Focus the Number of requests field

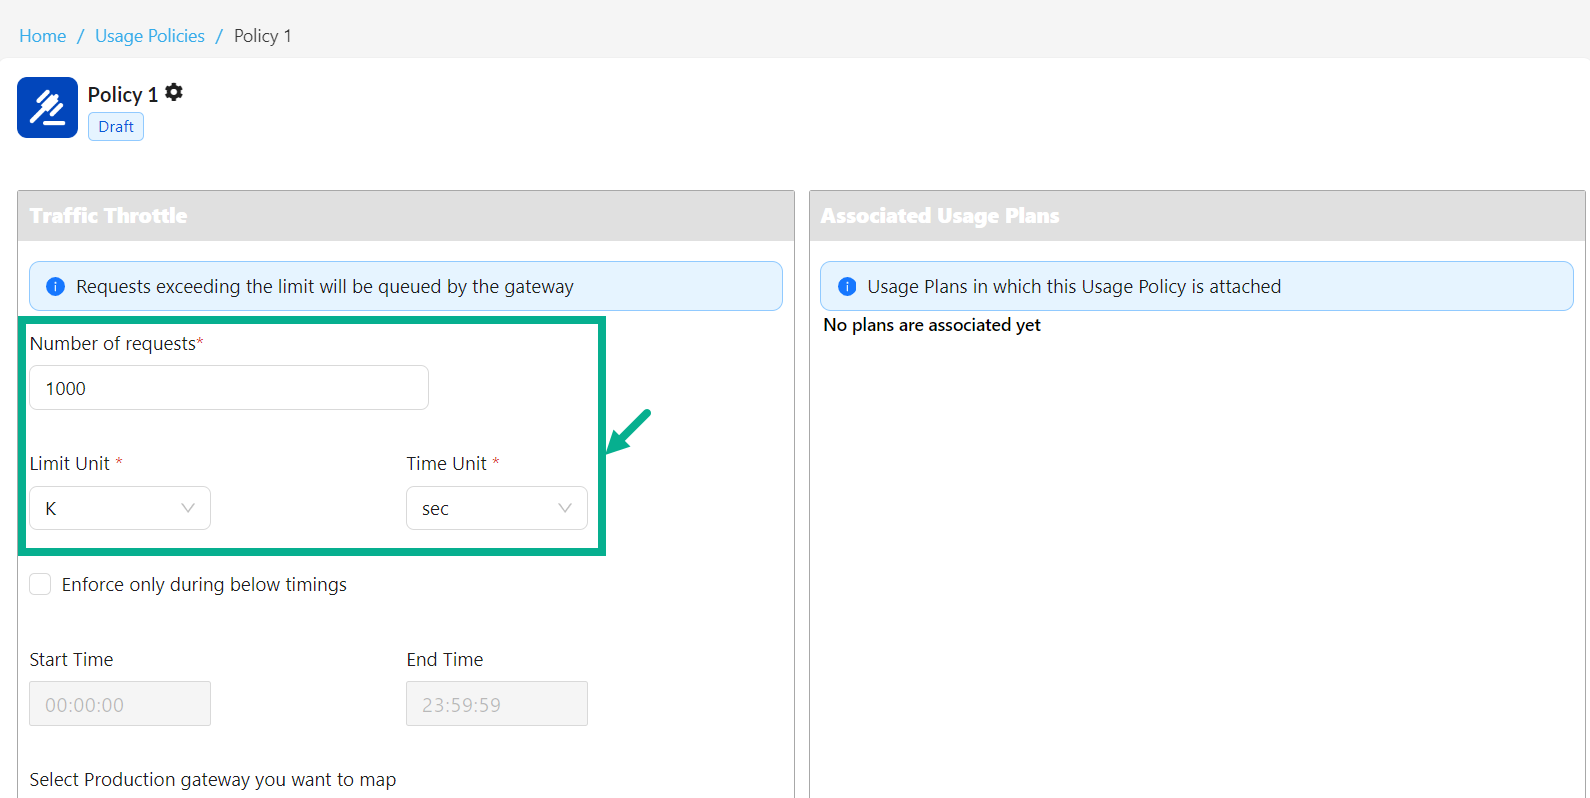coord(229,388)
